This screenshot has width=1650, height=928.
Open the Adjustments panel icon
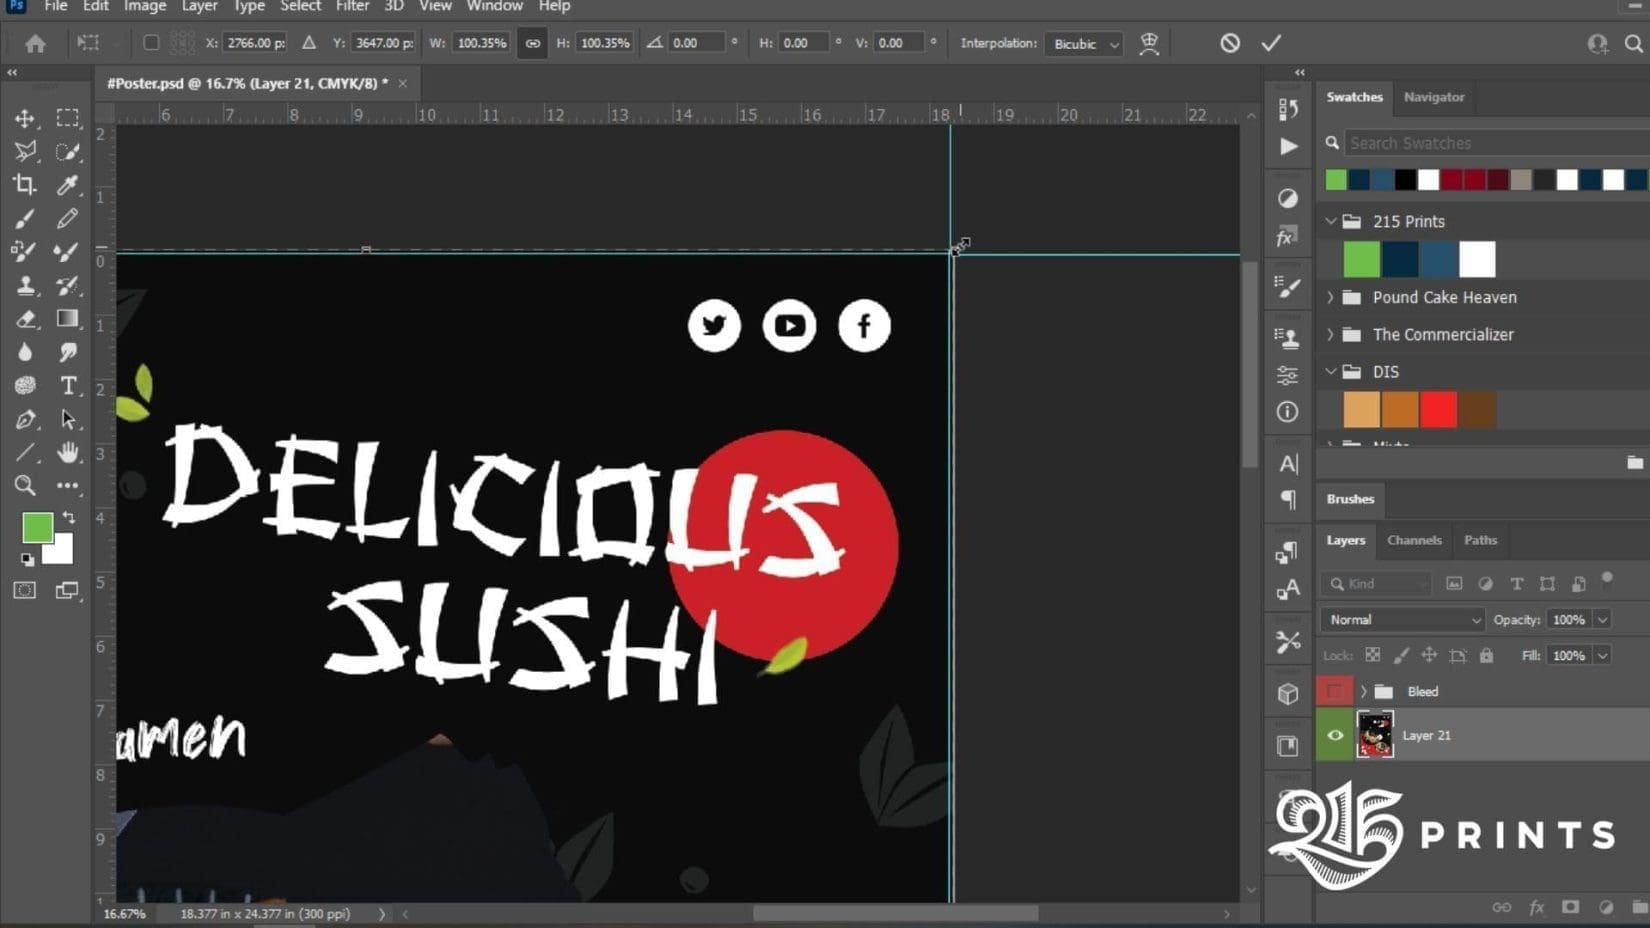(1288, 199)
